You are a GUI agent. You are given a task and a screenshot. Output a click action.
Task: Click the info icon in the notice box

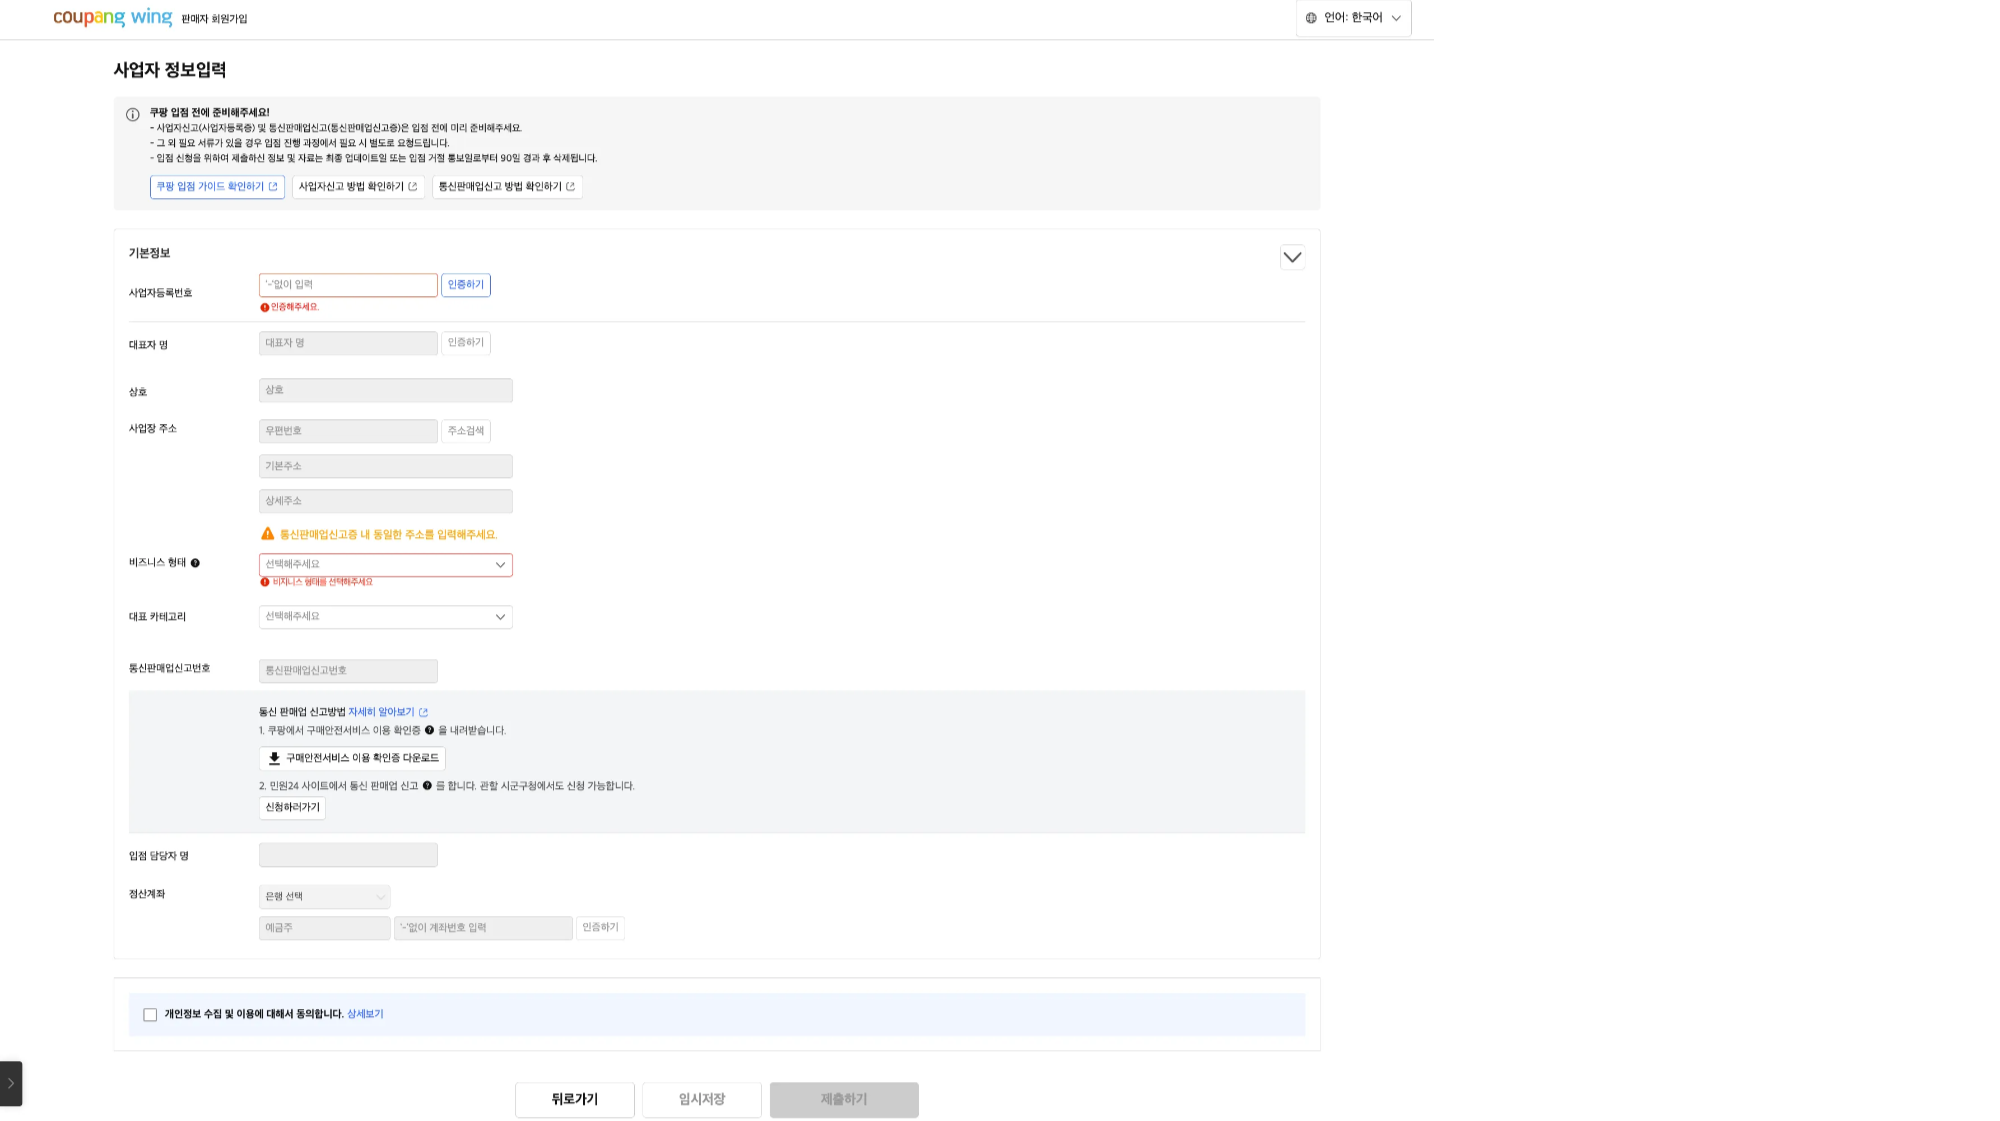click(x=133, y=115)
